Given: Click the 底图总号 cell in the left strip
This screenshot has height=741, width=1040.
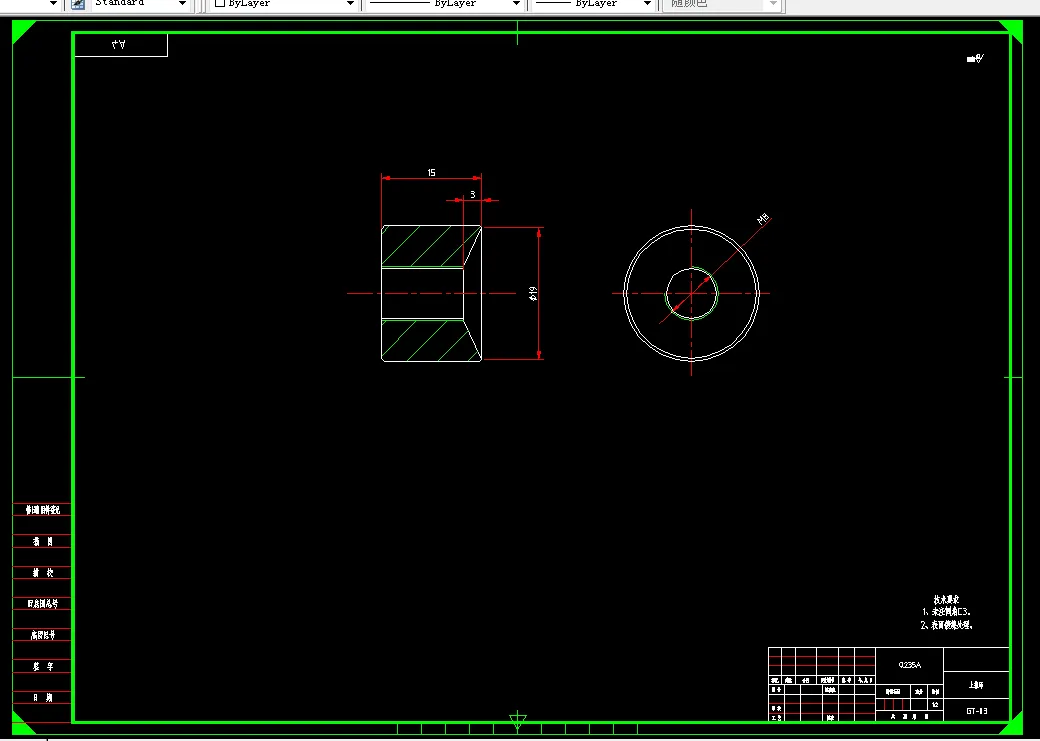Looking at the screenshot, I should click(x=42, y=636).
